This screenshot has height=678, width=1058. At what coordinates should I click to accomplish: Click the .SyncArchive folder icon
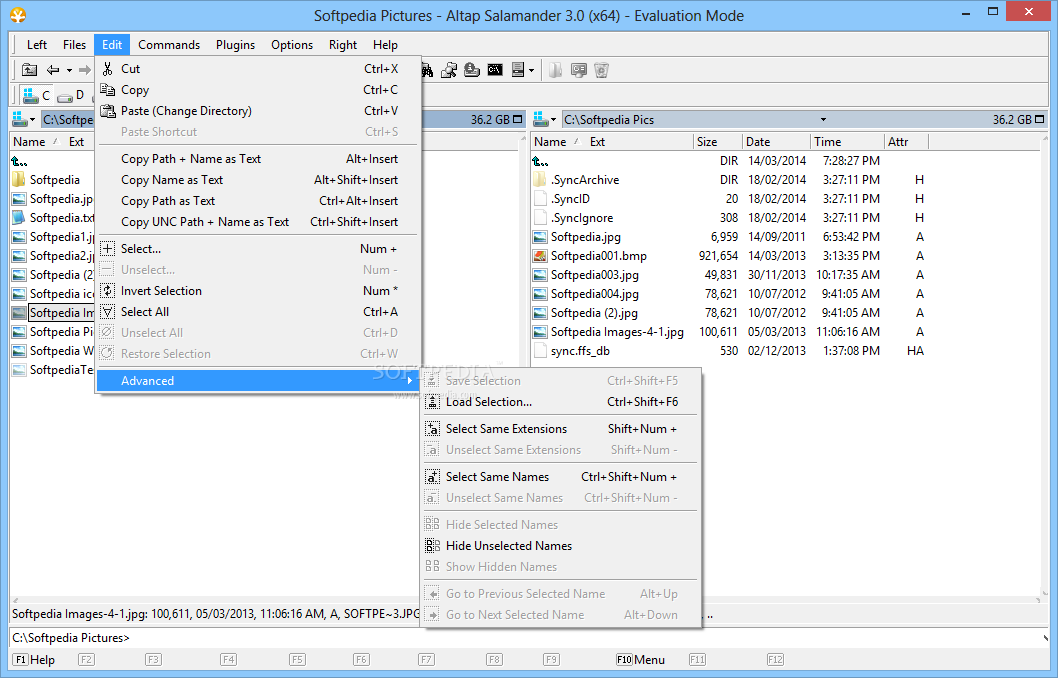(540, 179)
